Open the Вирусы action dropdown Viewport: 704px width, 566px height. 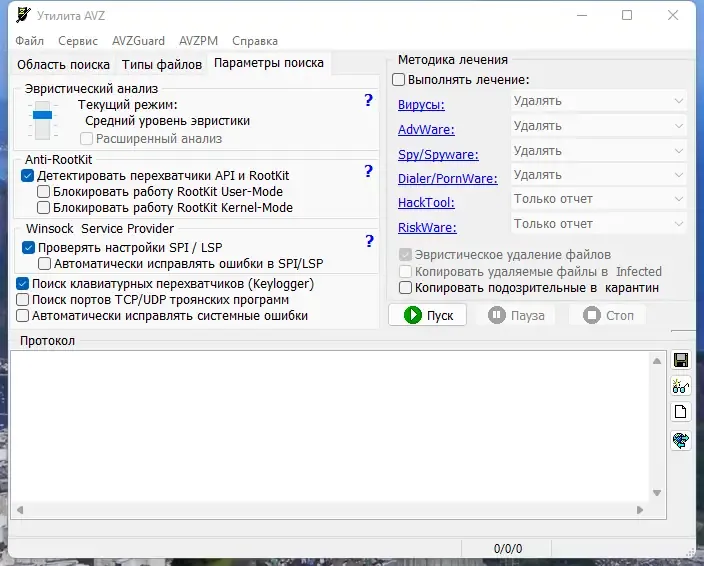click(x=598, y=101)
